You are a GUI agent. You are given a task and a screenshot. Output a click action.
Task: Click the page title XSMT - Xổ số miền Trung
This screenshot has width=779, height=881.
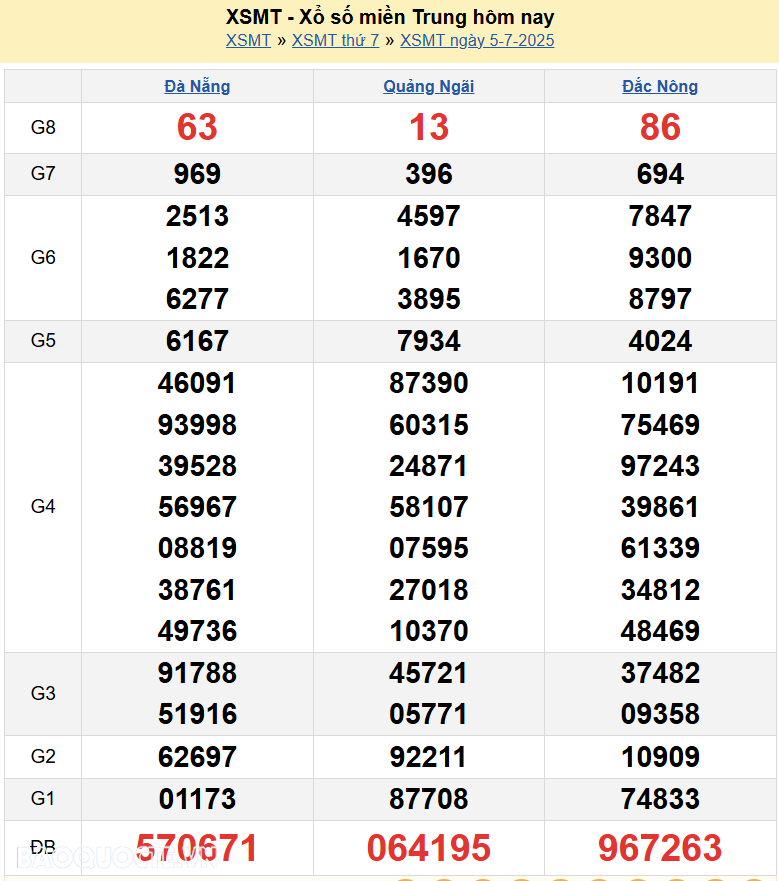[x=389, y=17]
